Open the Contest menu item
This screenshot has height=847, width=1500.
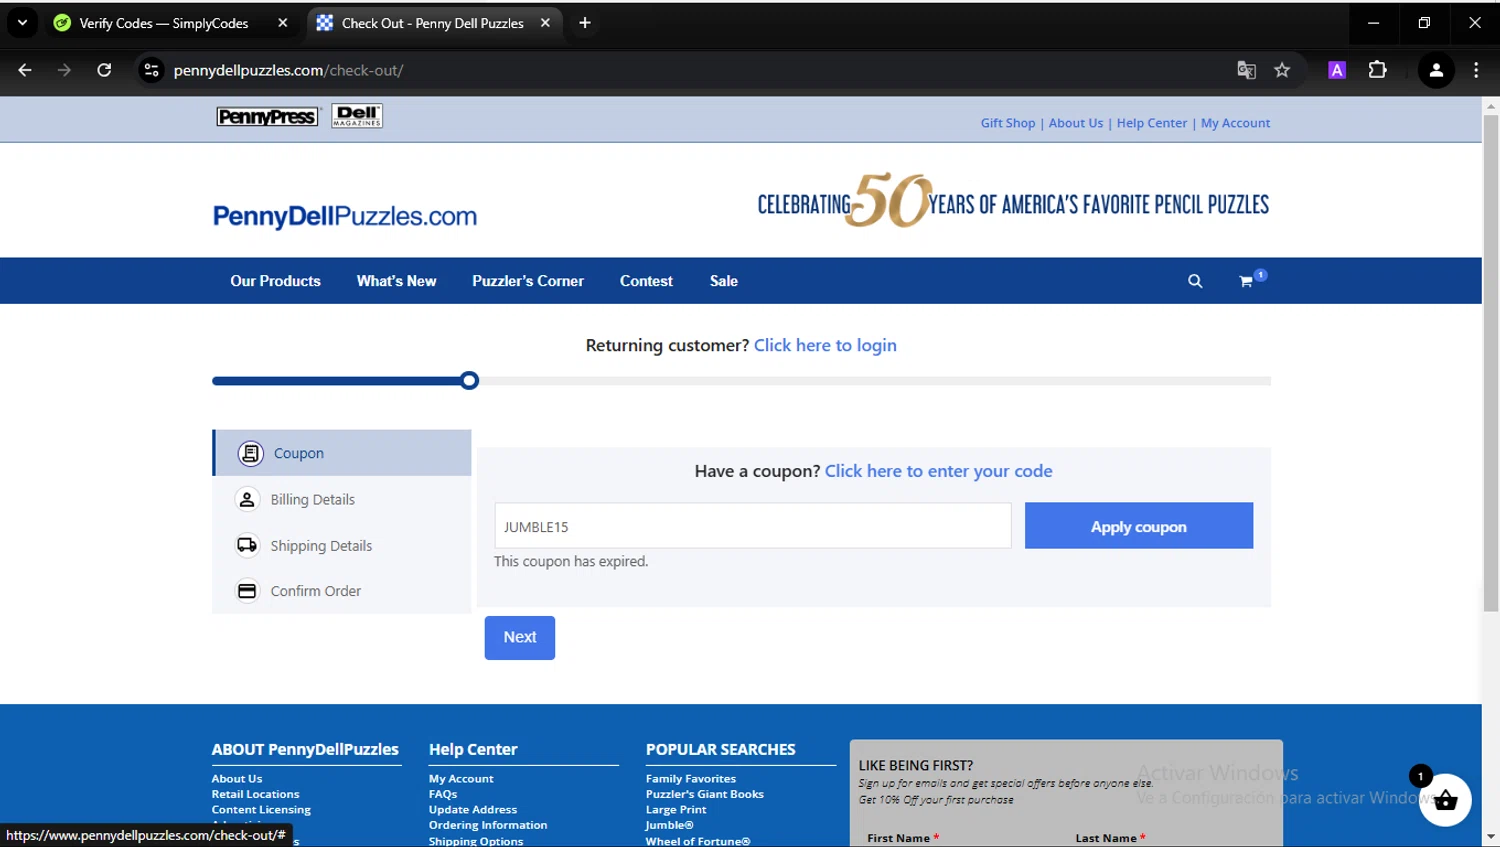click(x=646, y=281)
